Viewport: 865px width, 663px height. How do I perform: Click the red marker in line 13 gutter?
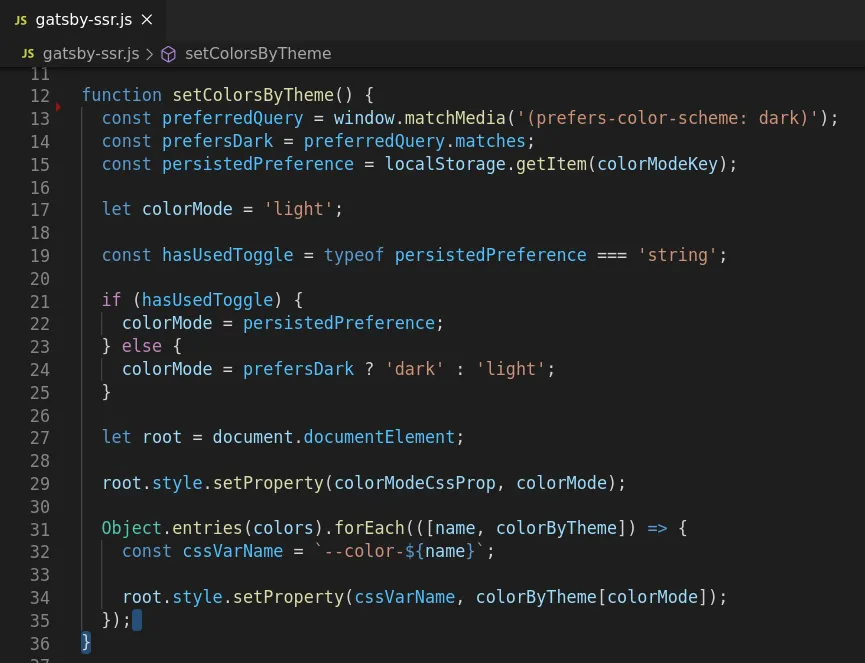coord(58,107)
